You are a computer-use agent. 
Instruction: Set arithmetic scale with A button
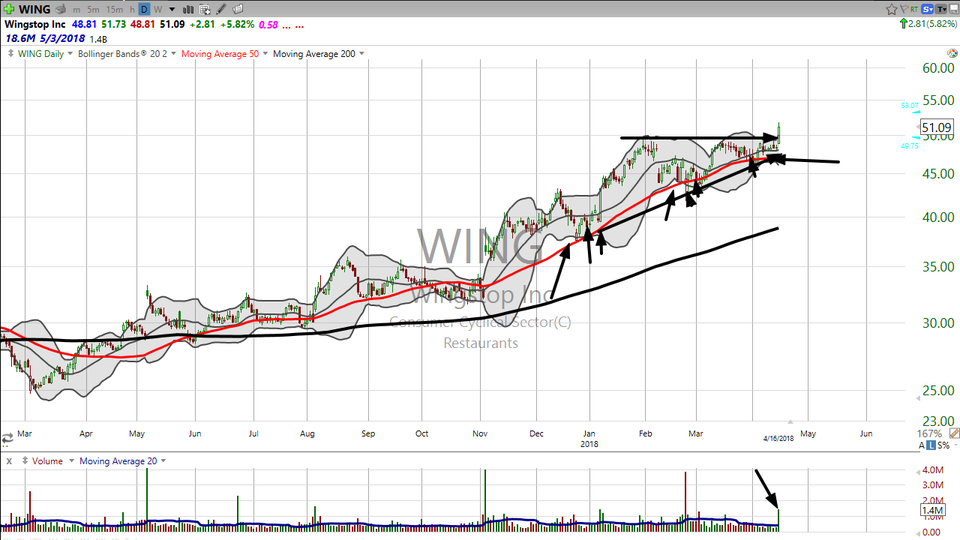pyautogui.click(x=921, y=446)
